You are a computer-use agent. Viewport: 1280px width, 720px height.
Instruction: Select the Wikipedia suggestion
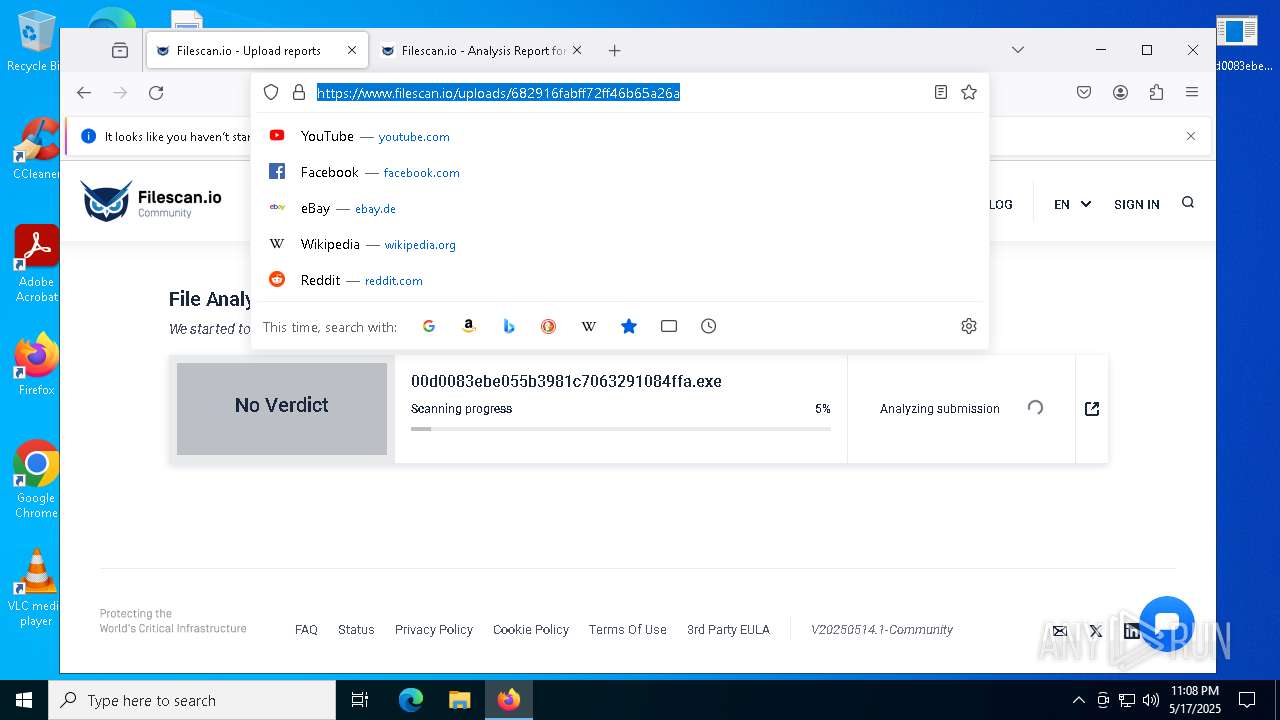click(x=620, y=244)
